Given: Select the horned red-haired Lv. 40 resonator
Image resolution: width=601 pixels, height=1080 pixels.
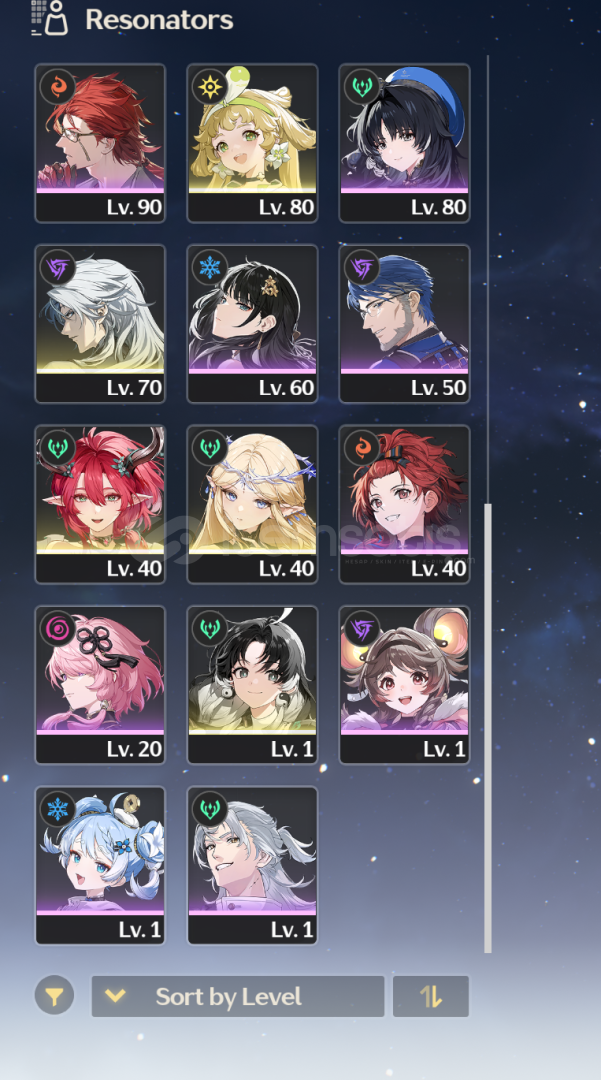Looking at the screenshot, I should click(x=101, y=504).
